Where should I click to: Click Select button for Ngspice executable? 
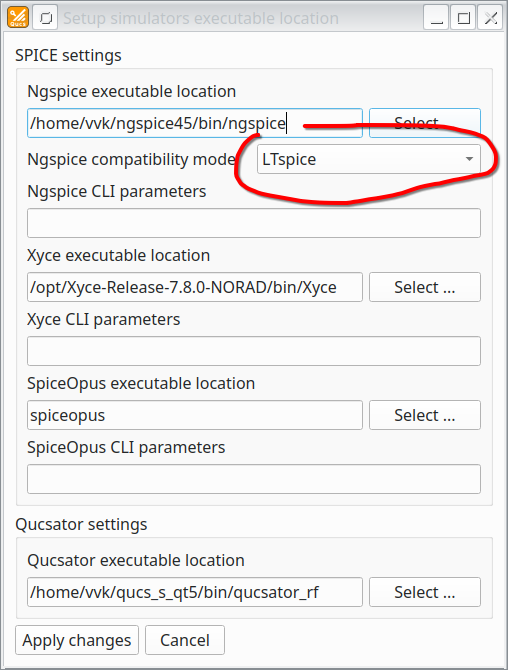click(x=425, y=123)
